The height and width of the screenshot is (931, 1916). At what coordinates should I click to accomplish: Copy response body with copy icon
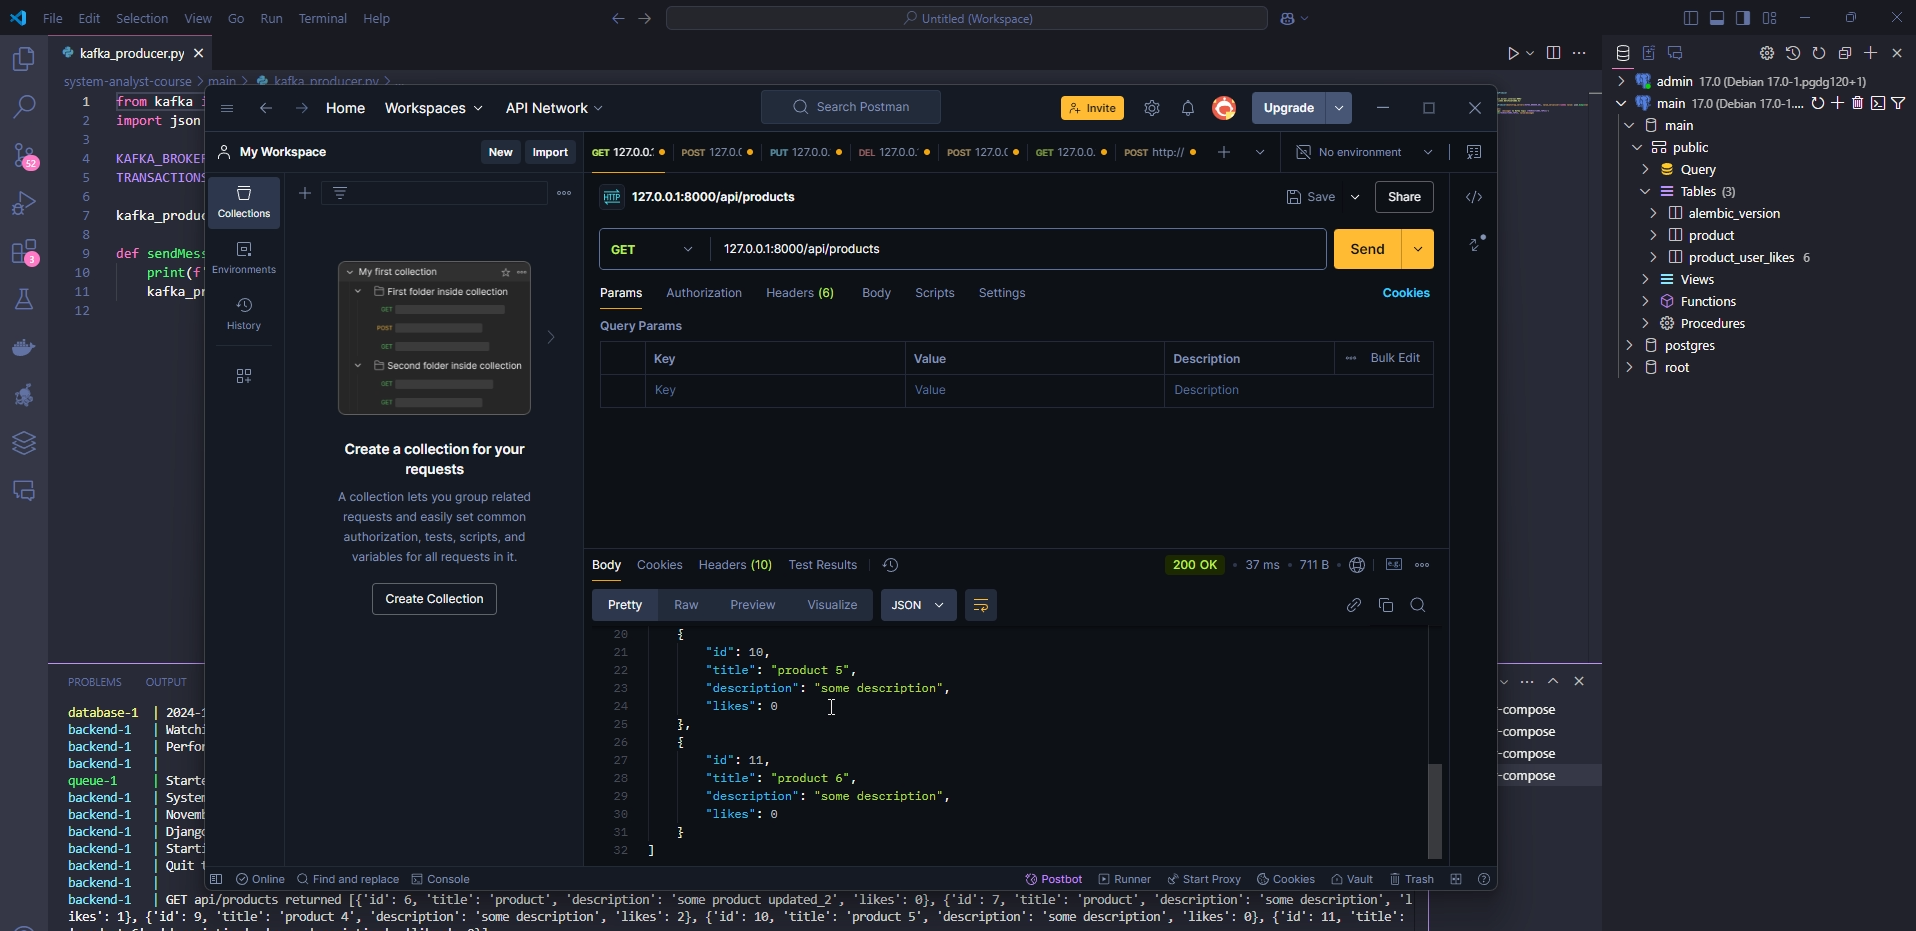tap(1386, 605)
